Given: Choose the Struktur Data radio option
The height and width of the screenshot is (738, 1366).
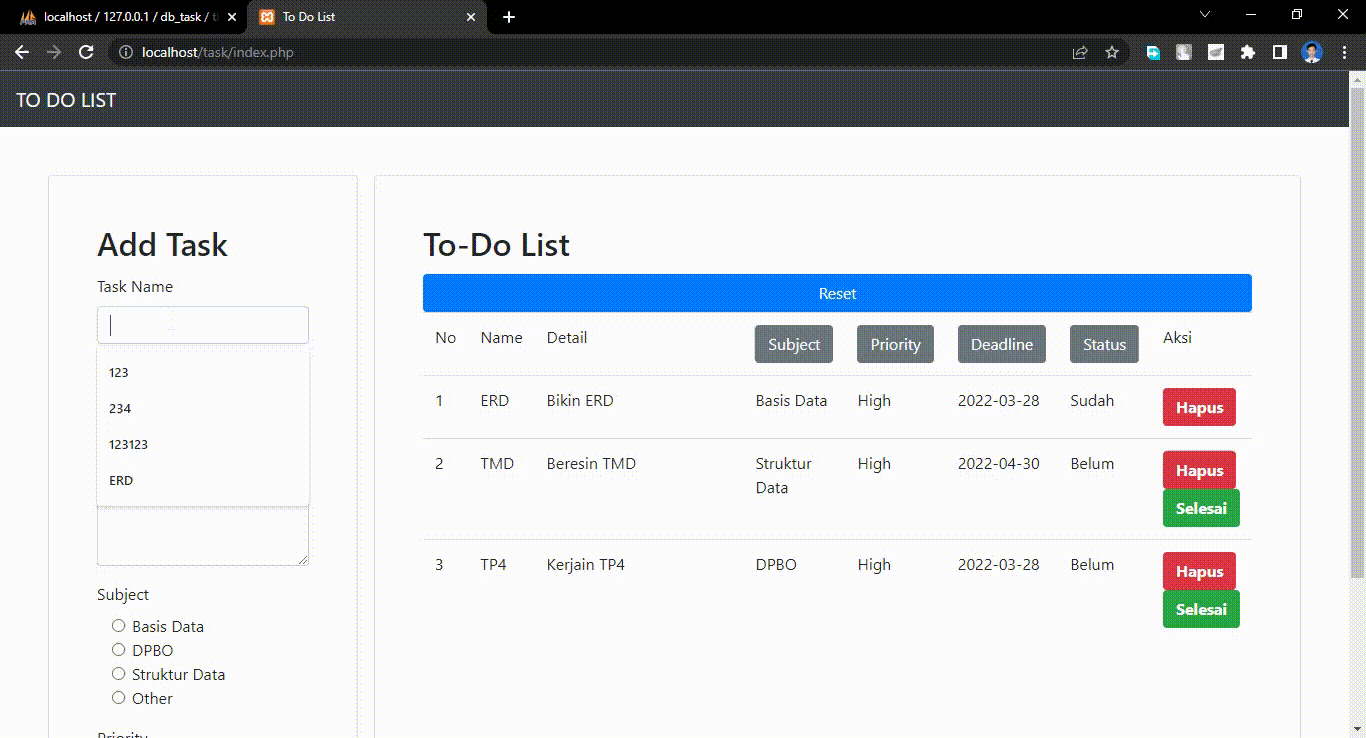Looking at the screenshot, I should (118, 674).
